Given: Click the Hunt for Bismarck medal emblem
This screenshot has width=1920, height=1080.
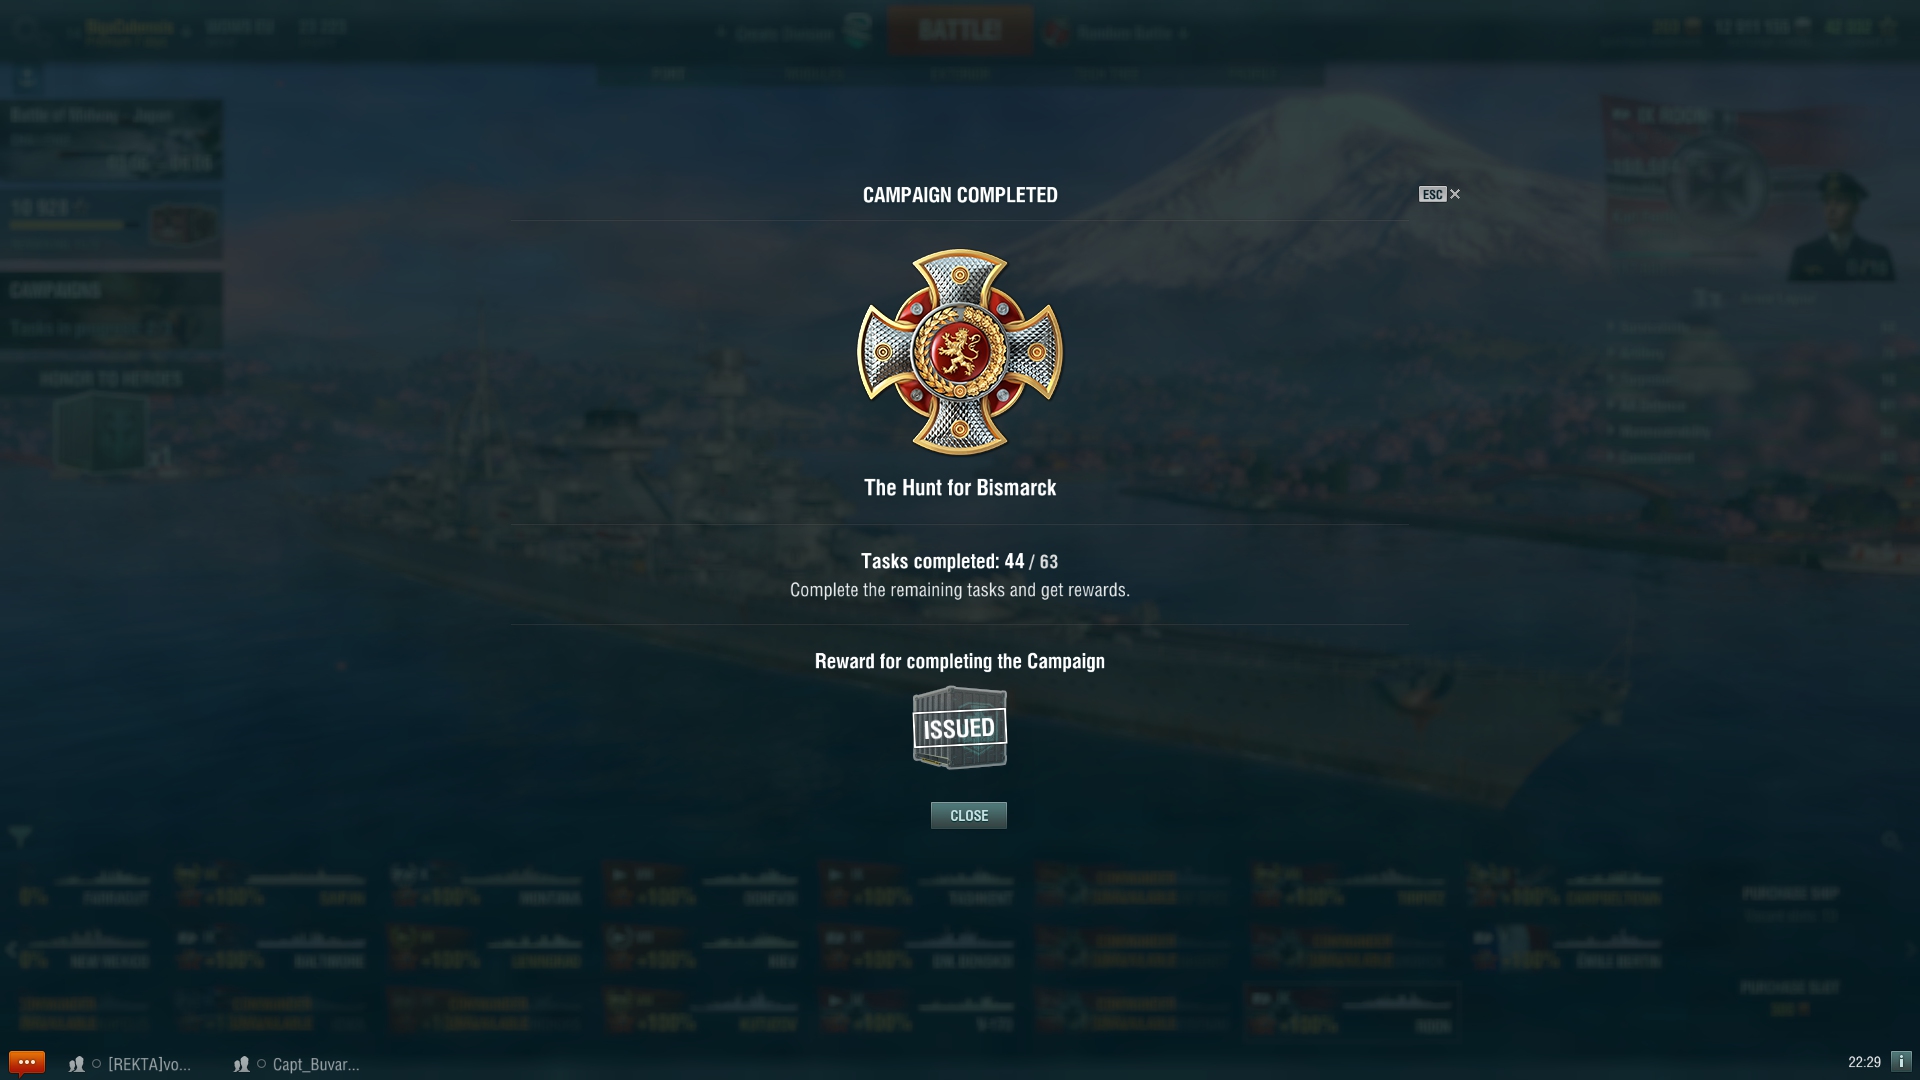Looking at the screenshot, I should pyautogui.click(x=960, y=352).
